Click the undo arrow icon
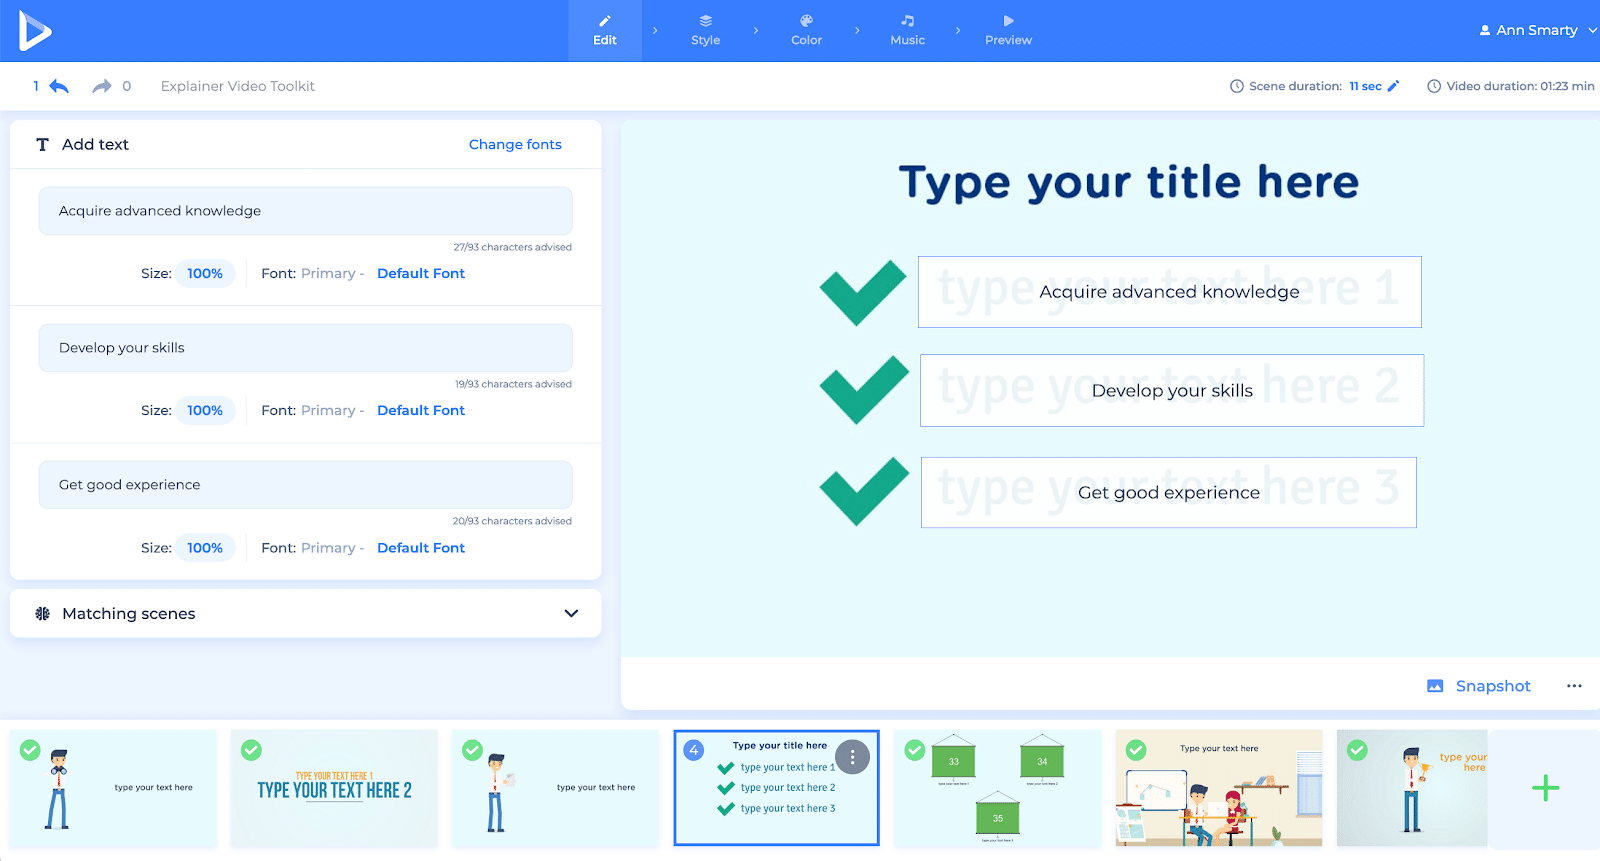The width and height of the screenshot is (1600, 861). (59, 87)
